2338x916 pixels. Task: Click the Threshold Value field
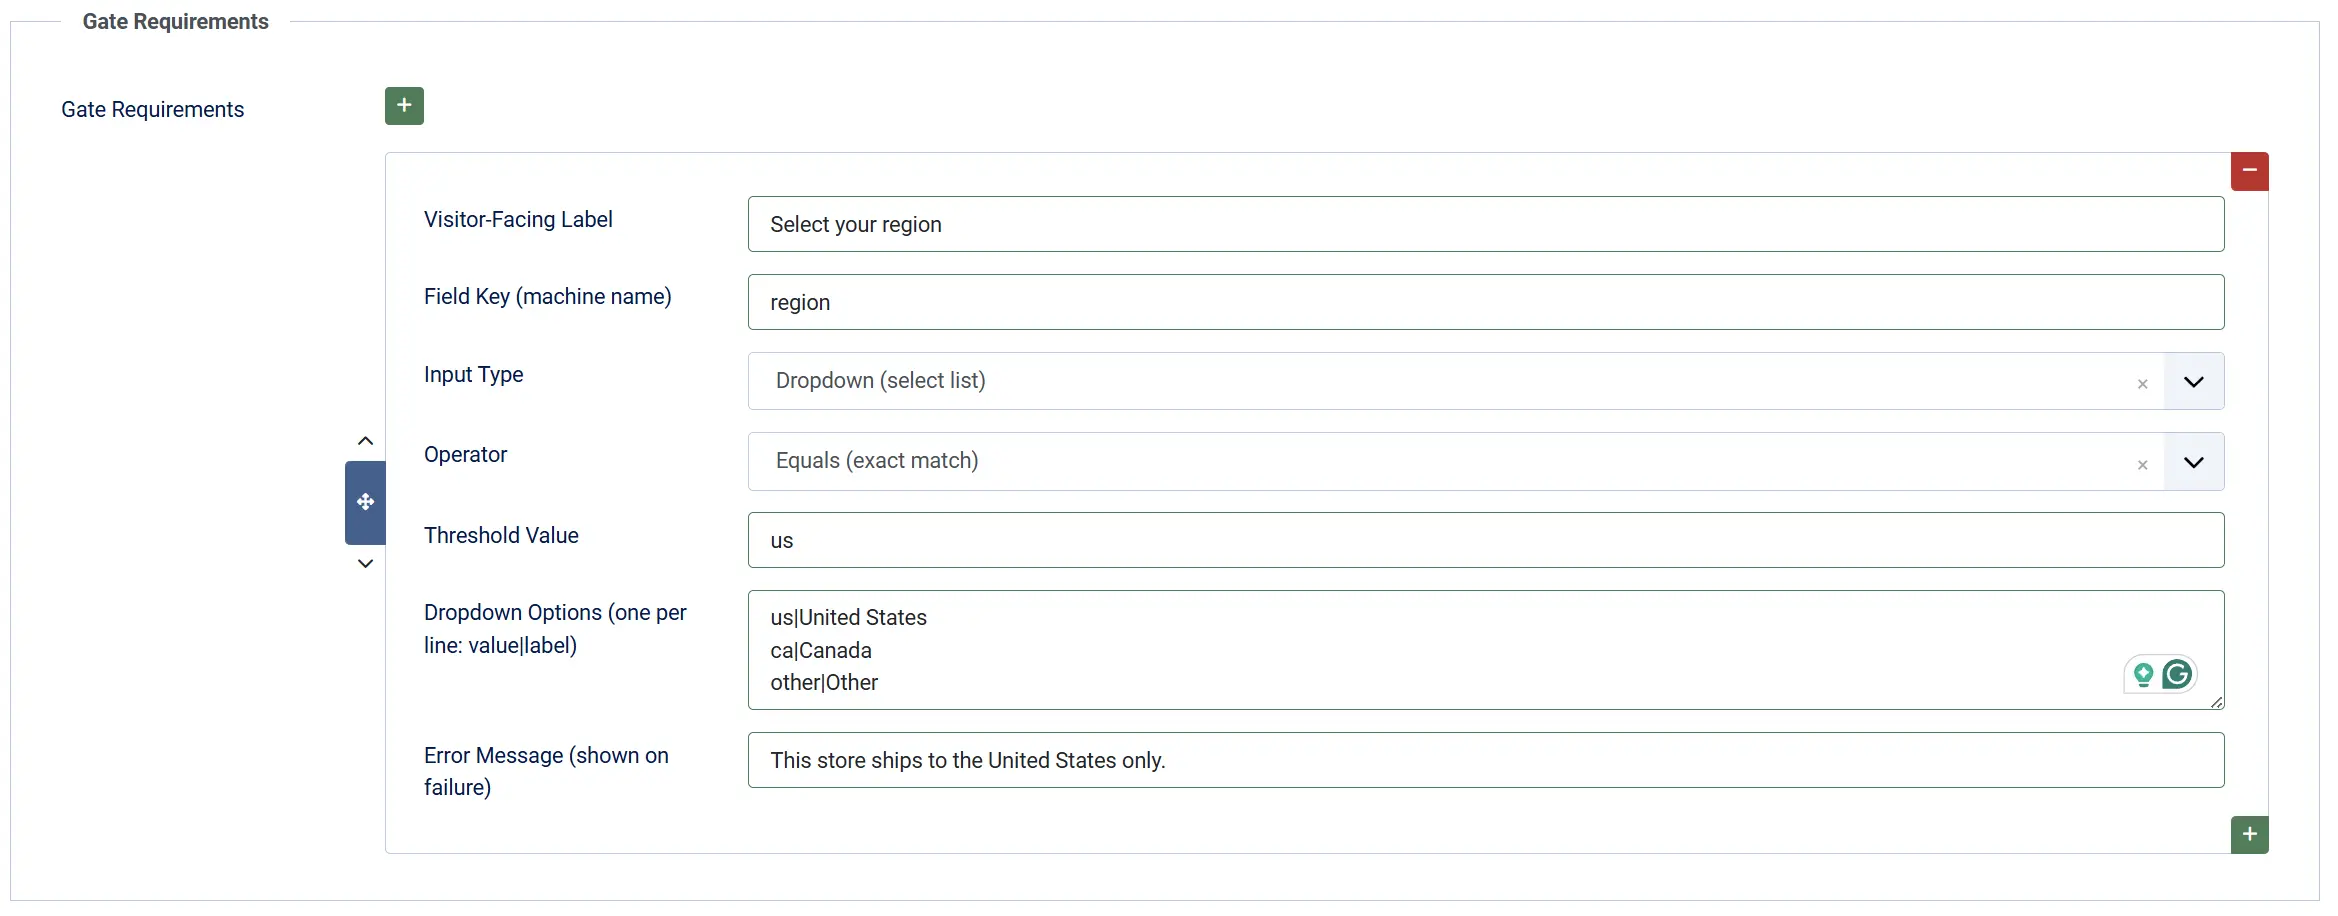click(1486, 540)
